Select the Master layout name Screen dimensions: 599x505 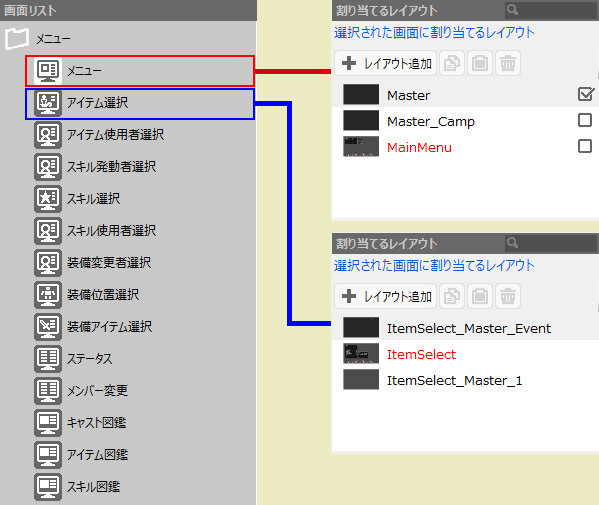pos(408,95)
